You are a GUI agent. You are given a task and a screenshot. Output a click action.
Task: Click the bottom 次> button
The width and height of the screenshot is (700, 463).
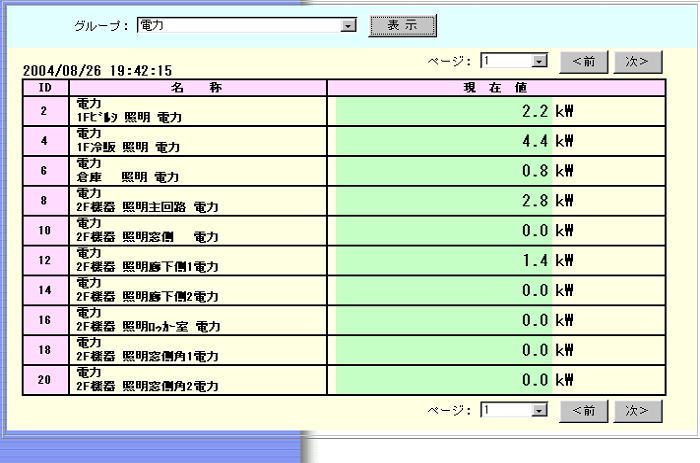tap(638, 411)
